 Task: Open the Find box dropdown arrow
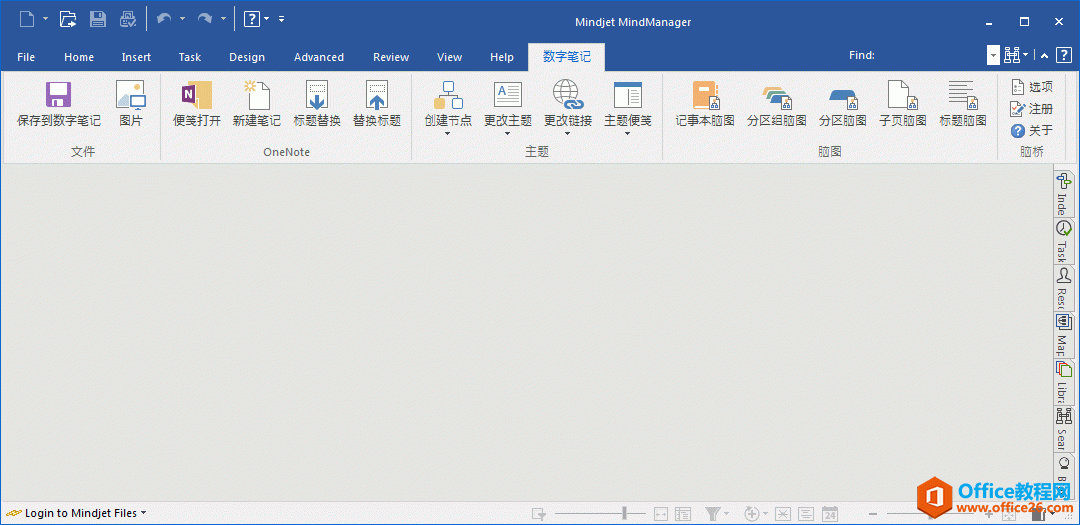(x=993, y=56)
